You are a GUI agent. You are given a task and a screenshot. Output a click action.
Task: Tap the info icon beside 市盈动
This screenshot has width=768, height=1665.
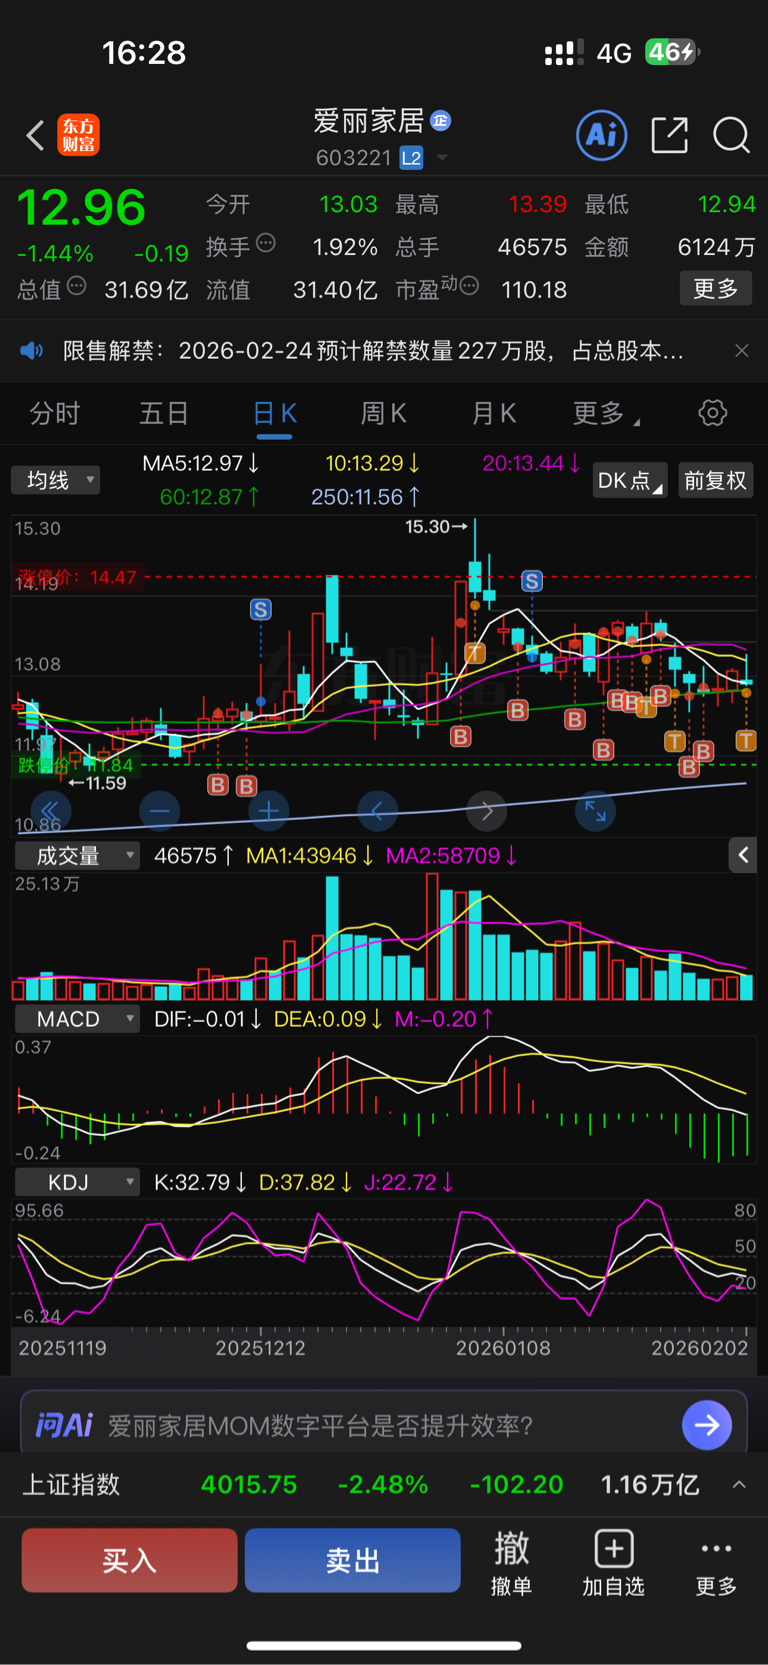coord(469,286)
